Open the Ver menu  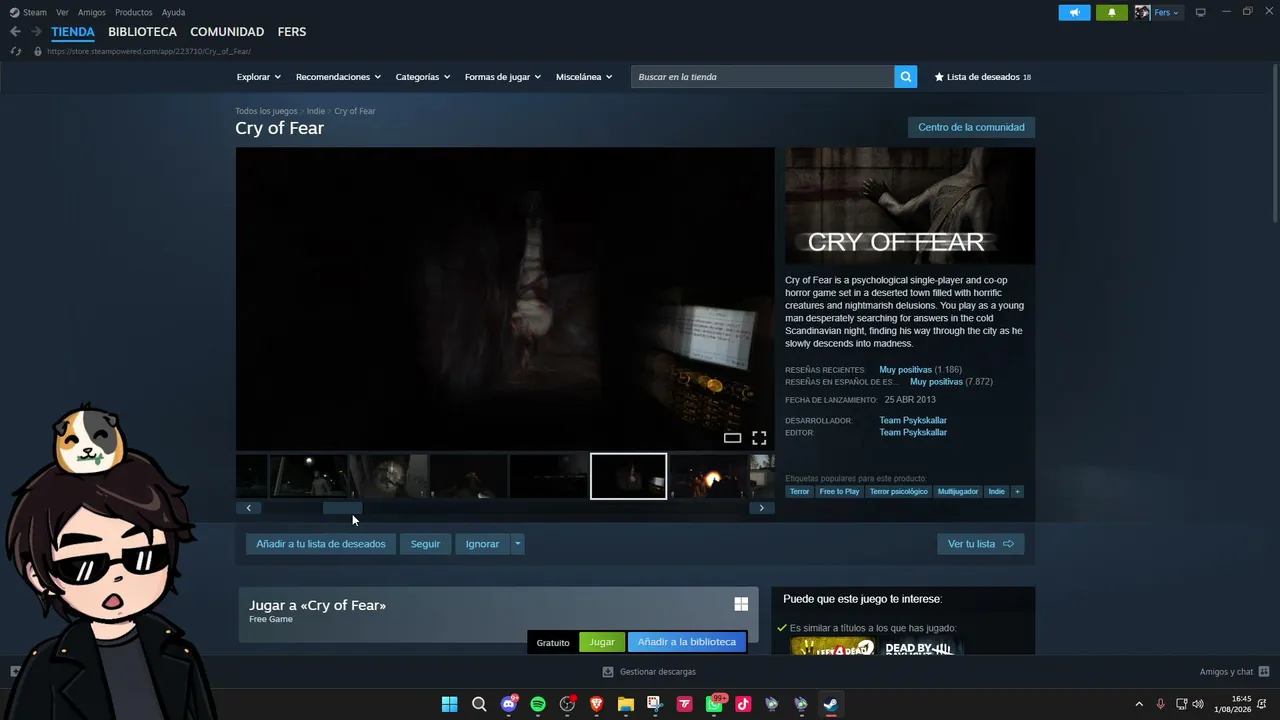(62, 13)
